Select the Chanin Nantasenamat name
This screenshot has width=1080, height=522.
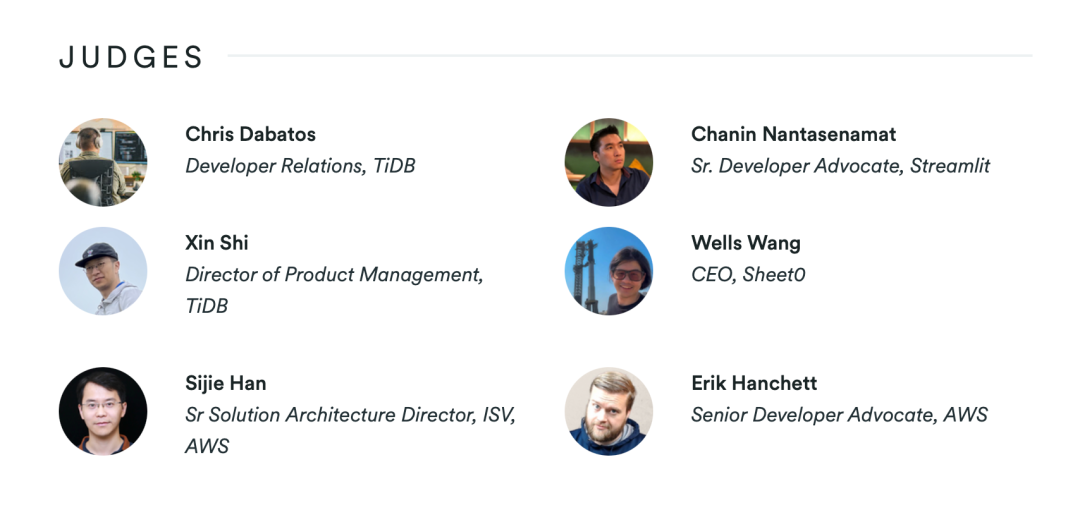coord(793,134)
